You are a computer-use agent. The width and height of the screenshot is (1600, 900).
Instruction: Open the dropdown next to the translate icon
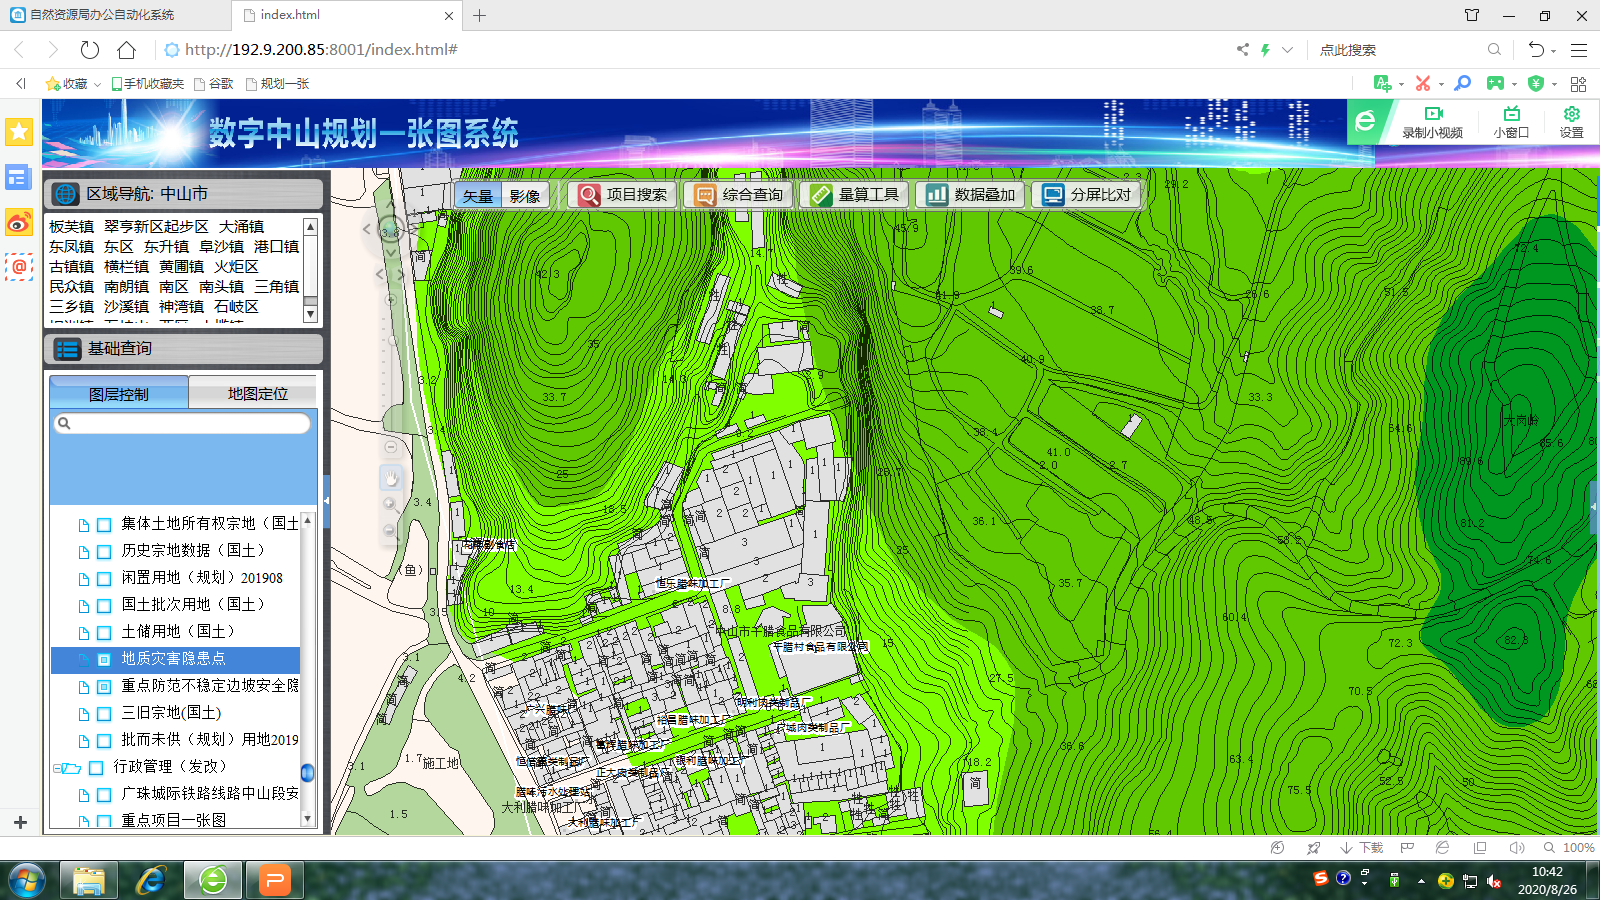click(1401, 84)
